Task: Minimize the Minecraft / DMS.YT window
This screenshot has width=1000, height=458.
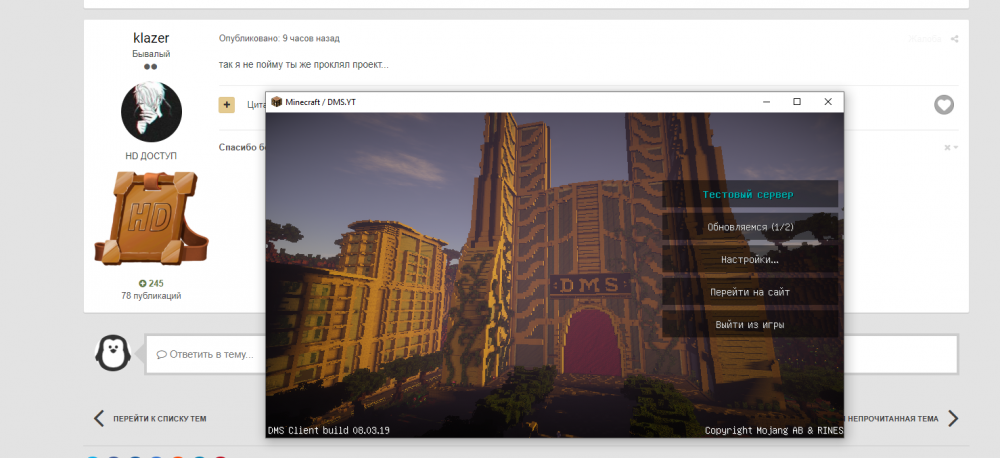Action: coord(765,102)
